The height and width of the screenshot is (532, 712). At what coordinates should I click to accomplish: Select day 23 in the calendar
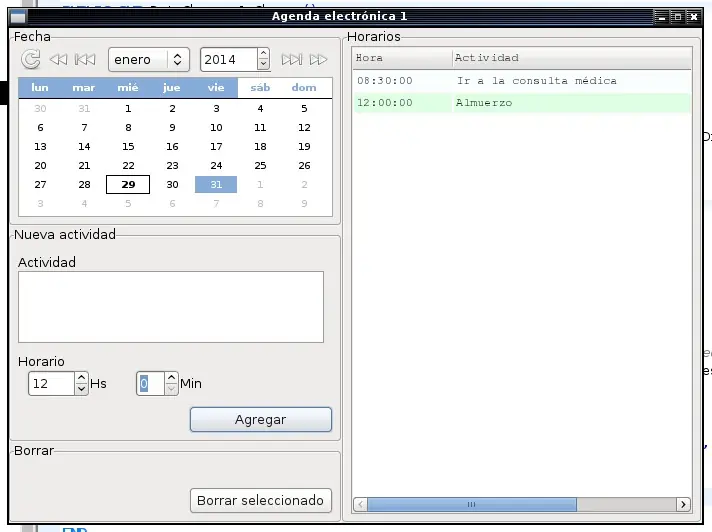pos(172,165)
